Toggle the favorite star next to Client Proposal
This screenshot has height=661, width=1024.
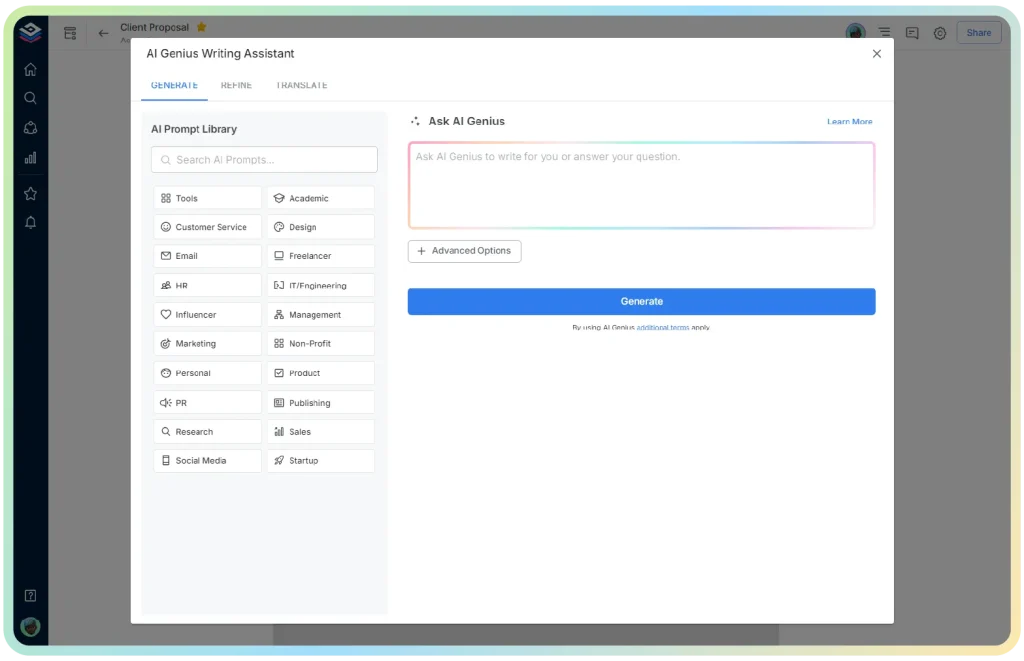tap(202, 27)
